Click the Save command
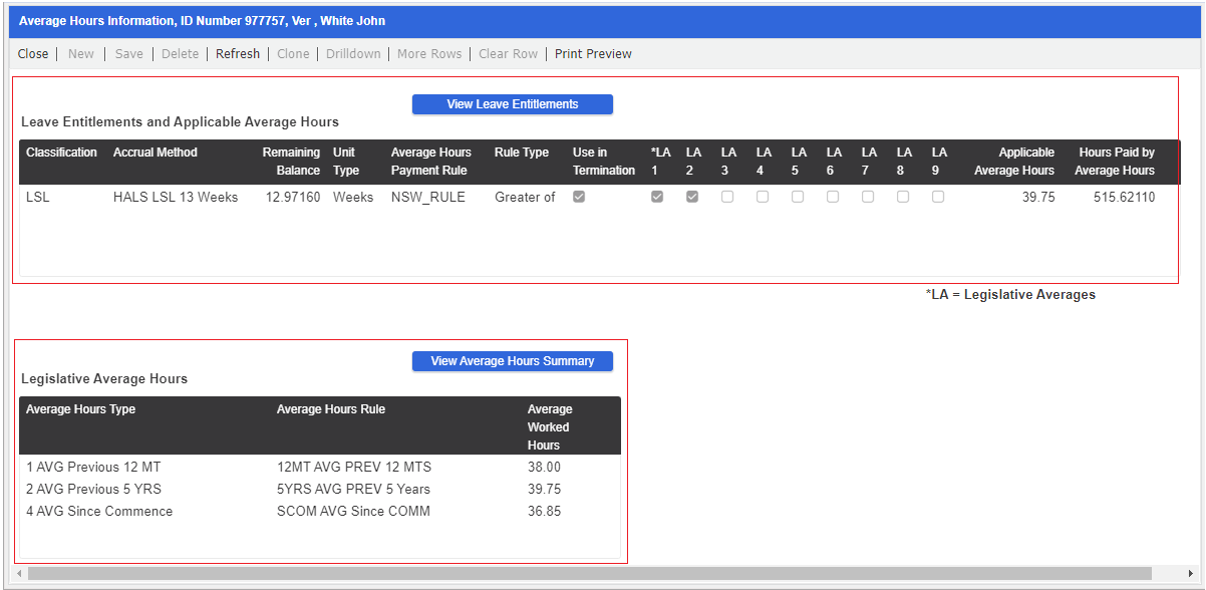The image size is (1206, 590). (128, 53)
